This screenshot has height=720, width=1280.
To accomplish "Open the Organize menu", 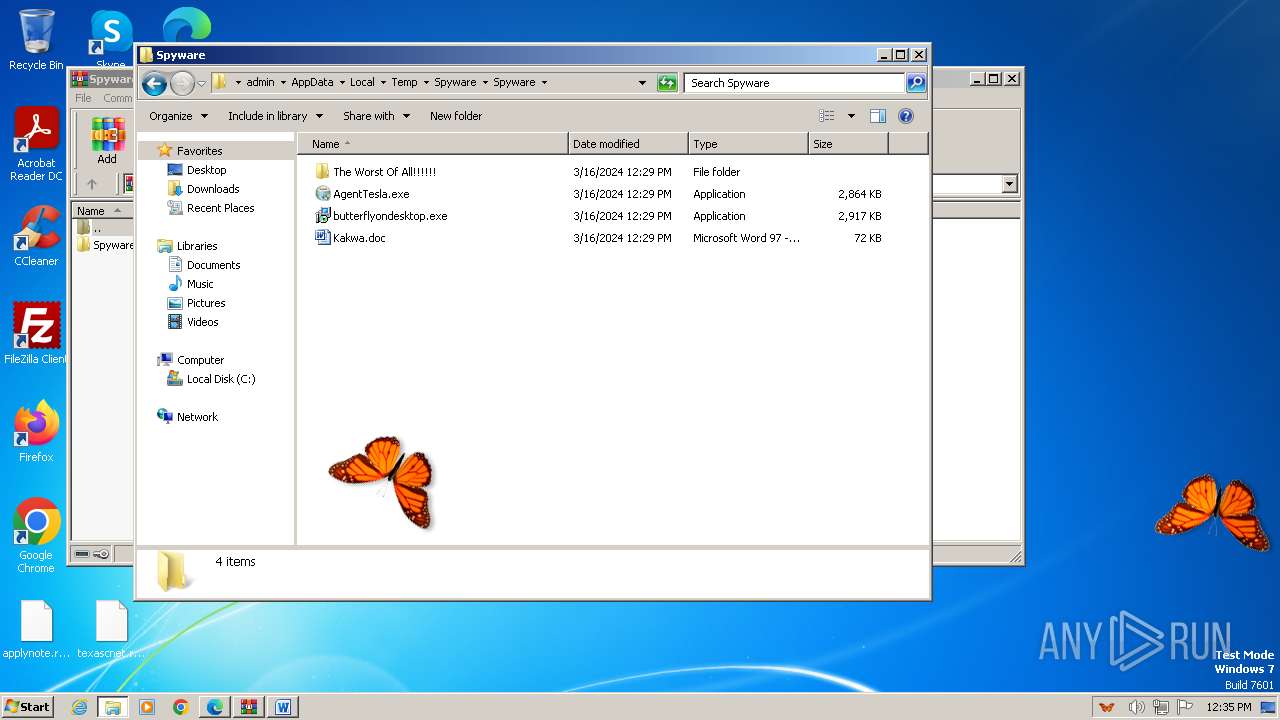I will tap(178, 116).
